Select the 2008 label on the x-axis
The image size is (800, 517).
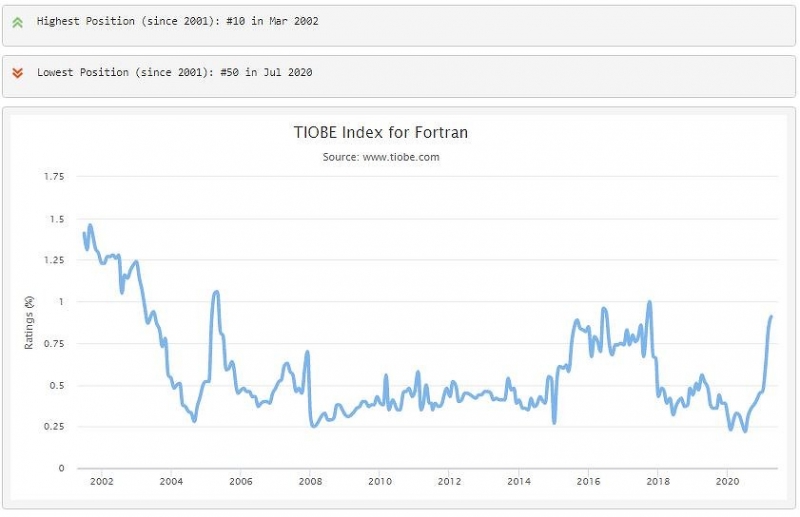(310, 482)
